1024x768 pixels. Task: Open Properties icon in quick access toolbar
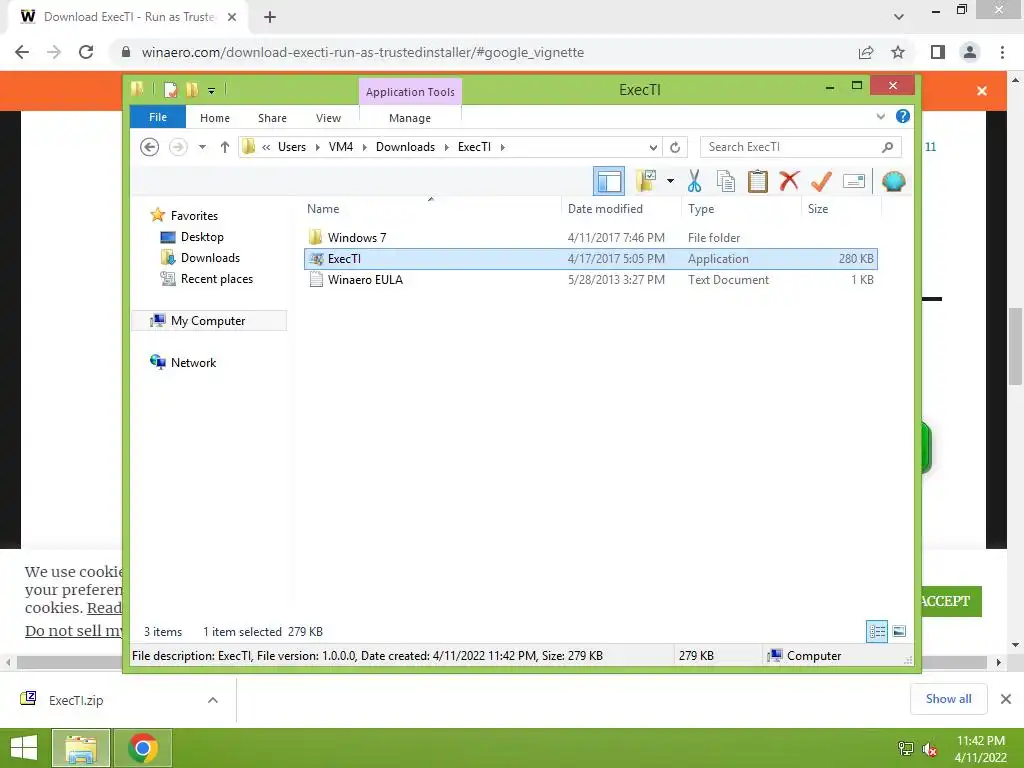point(170,89)
